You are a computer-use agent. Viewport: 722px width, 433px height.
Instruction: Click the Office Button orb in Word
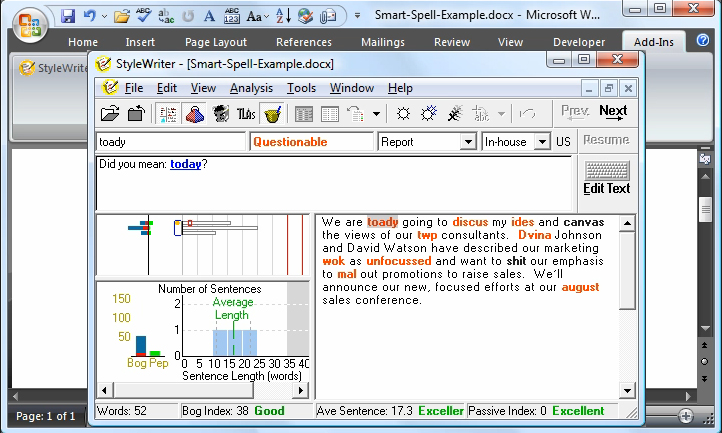coord(29,24)
